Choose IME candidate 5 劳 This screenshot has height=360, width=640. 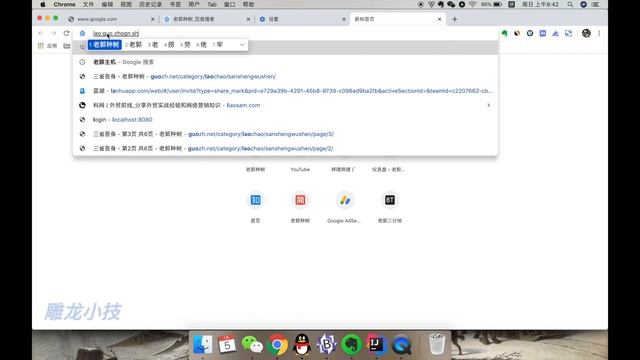pos(185,44)
